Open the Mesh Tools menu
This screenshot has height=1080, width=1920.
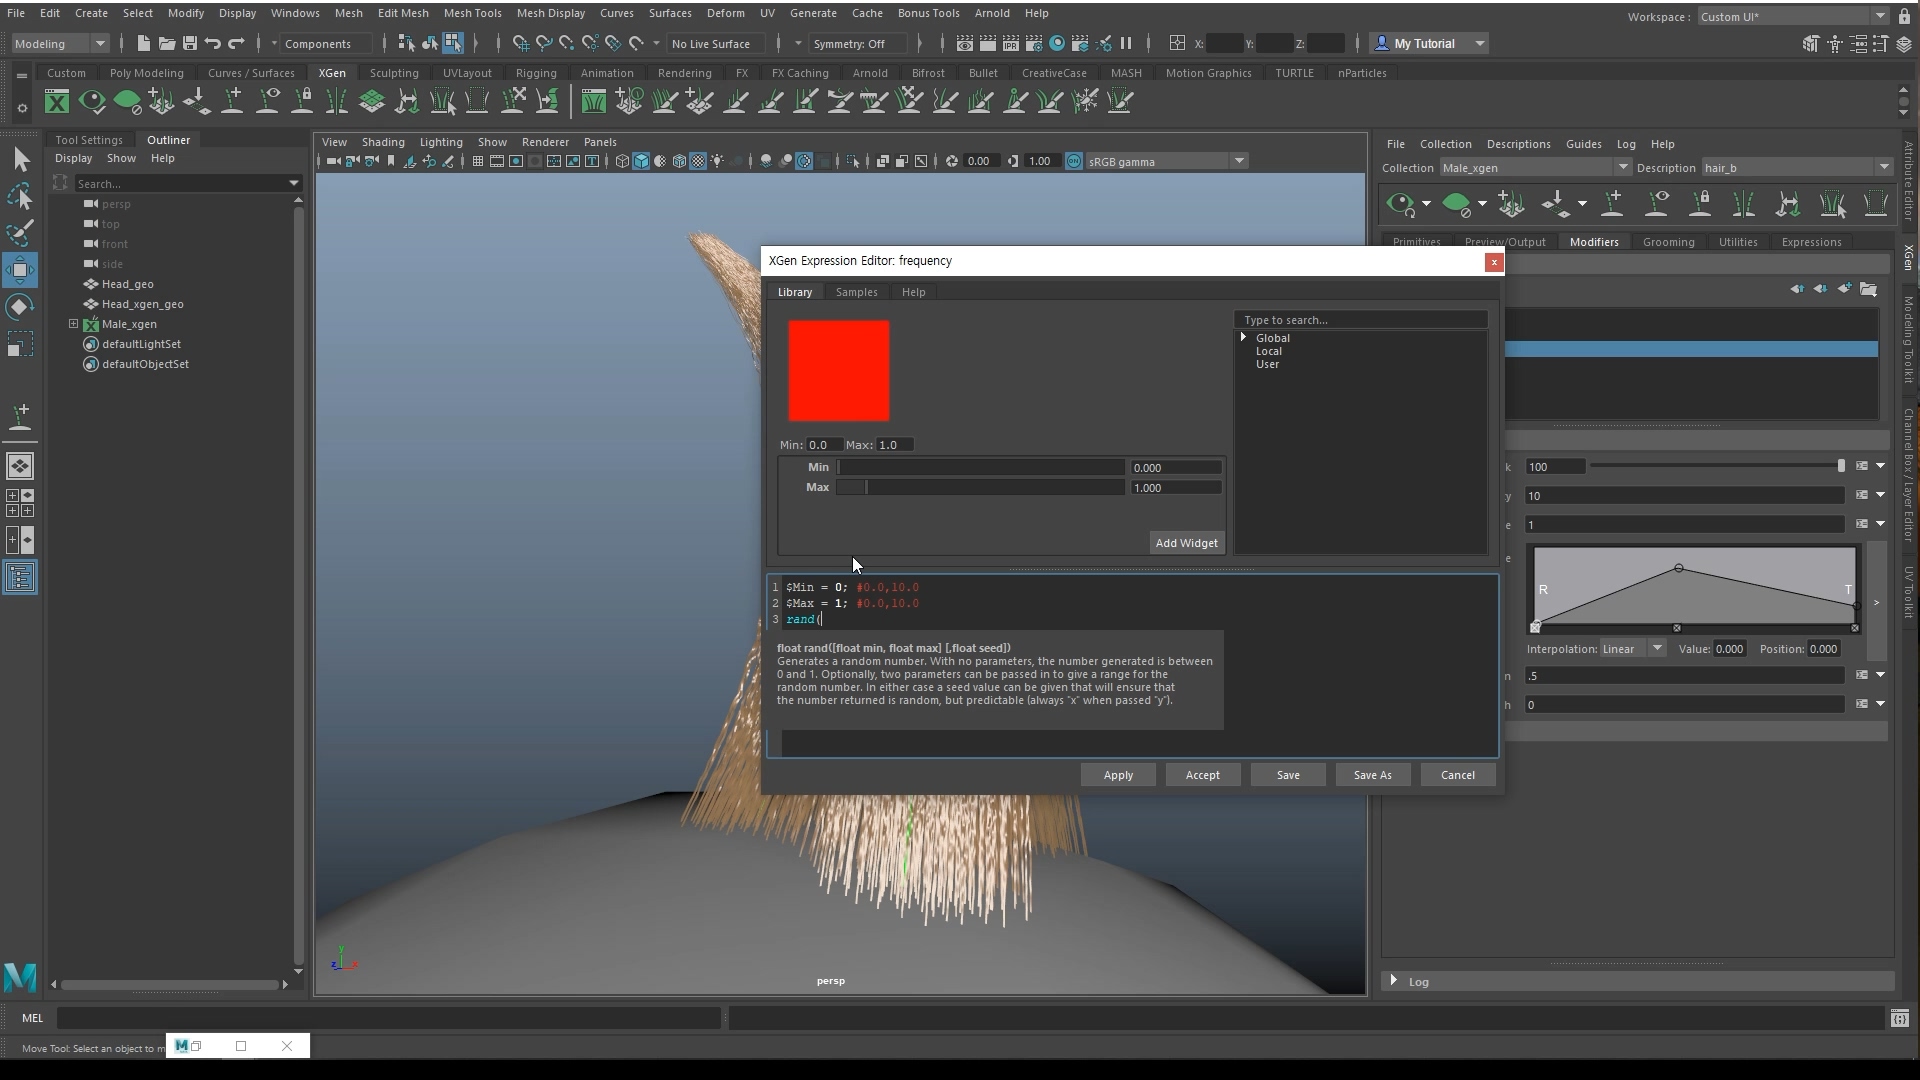(x=472, y=13)
